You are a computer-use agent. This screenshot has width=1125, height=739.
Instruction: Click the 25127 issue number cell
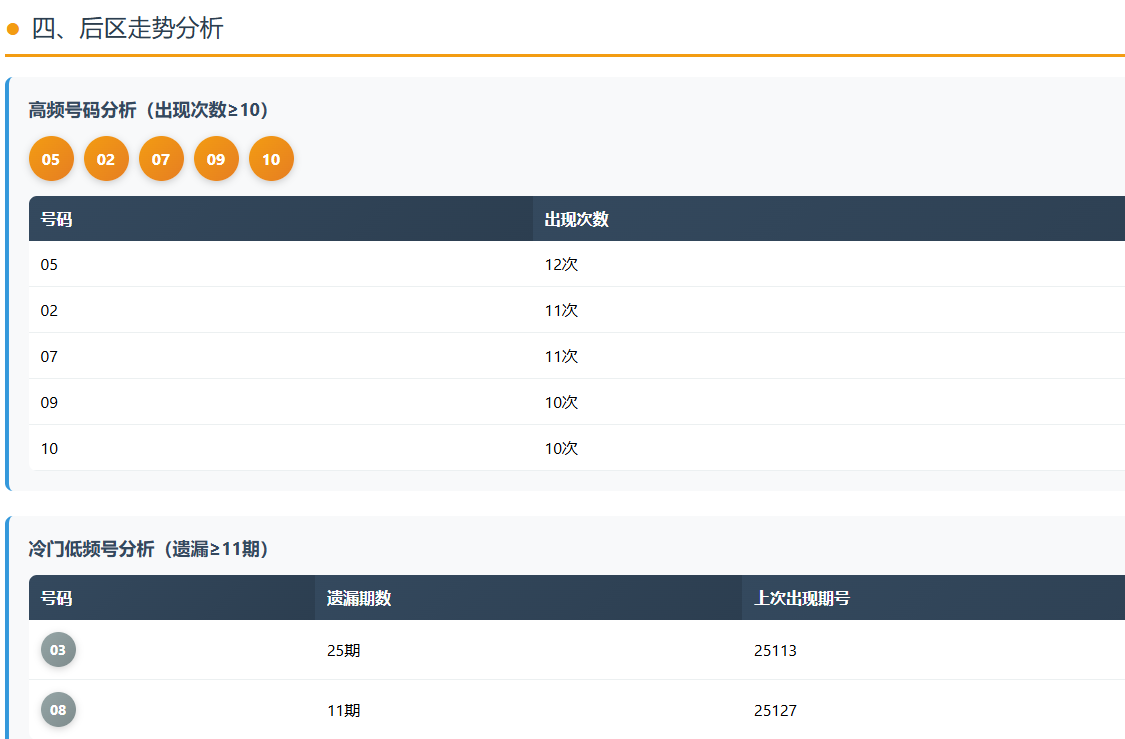pyautogui.click(x=775, y=711)
